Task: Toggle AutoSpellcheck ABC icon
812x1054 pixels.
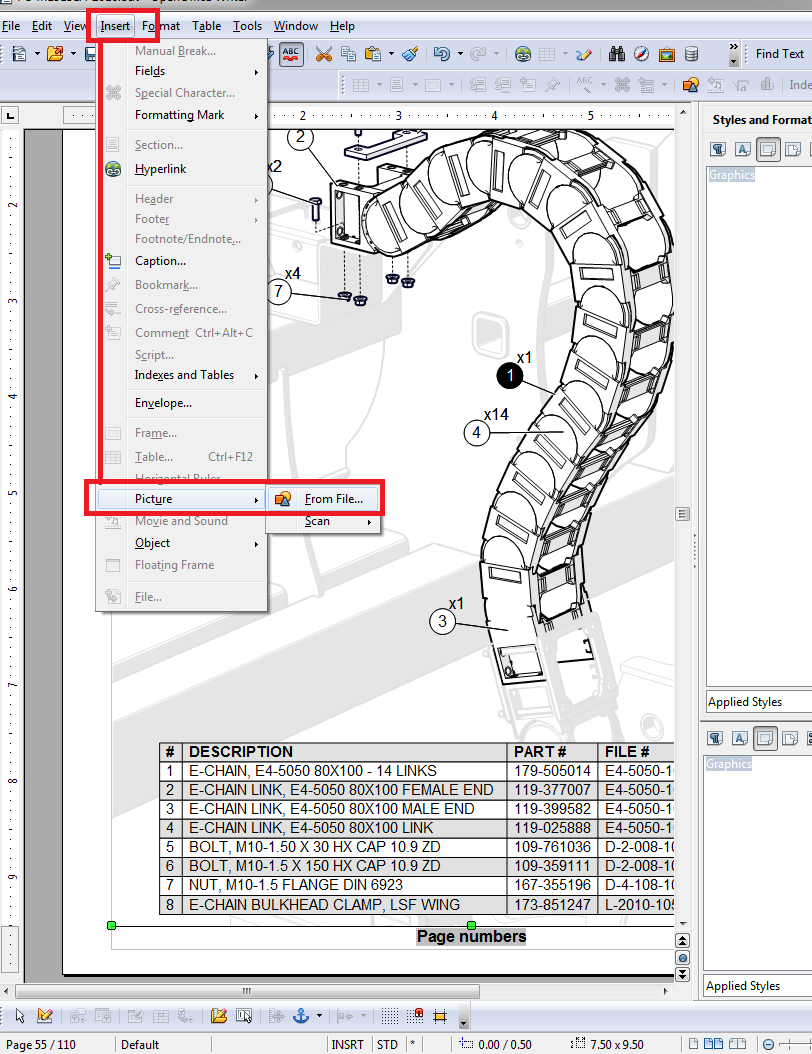Action: coord(291,54)
